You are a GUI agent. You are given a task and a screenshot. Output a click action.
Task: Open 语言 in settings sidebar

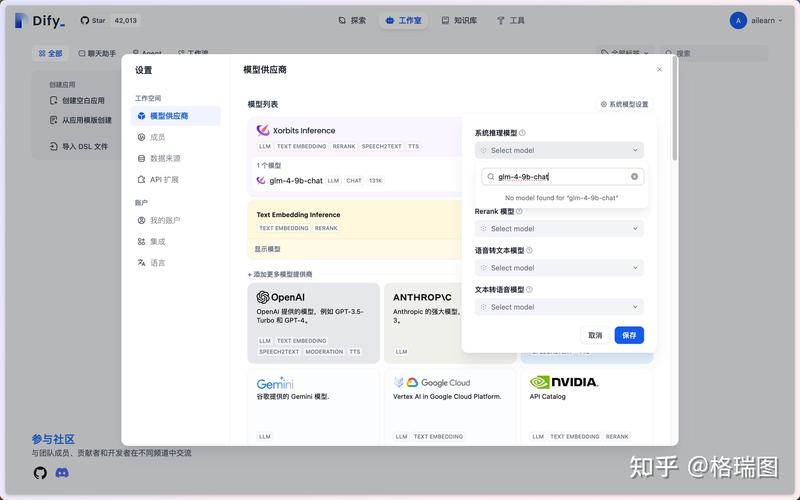[176, 263]
